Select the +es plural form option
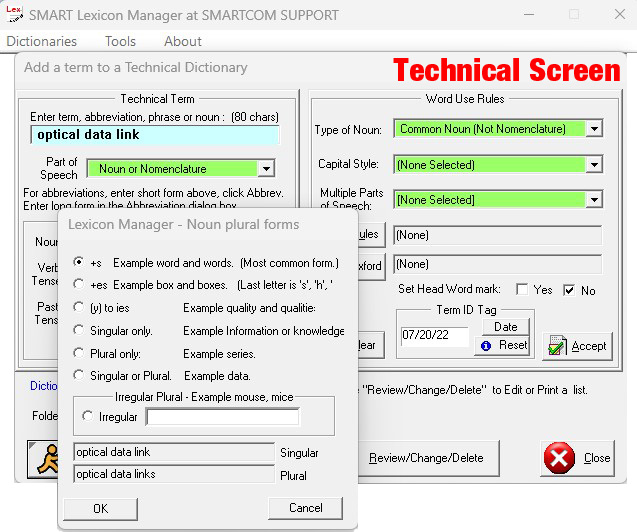 (x=79, y=284)
